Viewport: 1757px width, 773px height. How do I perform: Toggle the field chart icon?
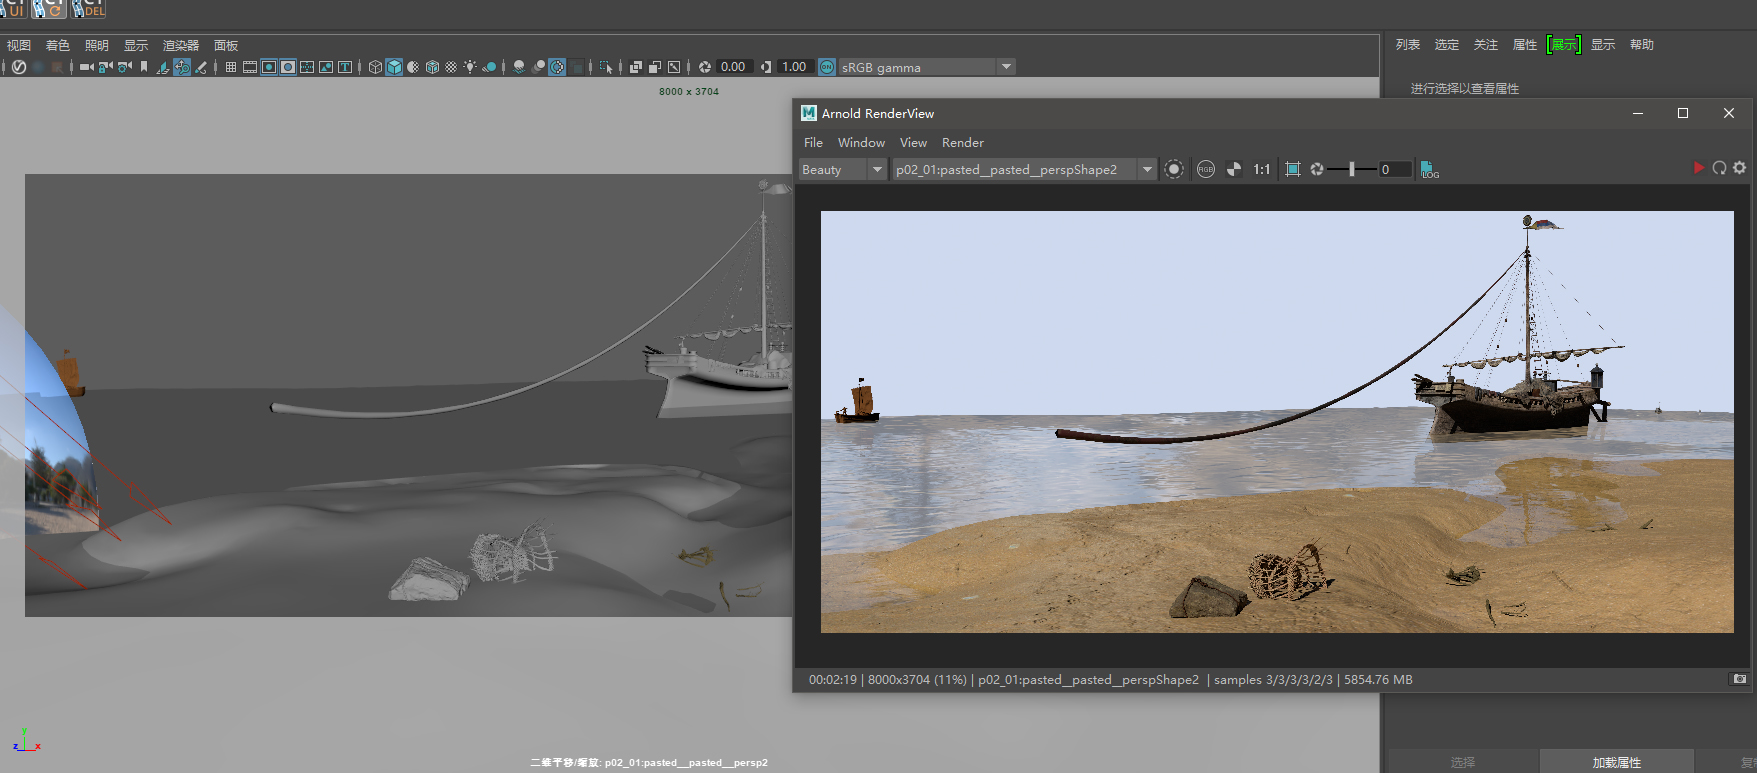tap(307, 67)
